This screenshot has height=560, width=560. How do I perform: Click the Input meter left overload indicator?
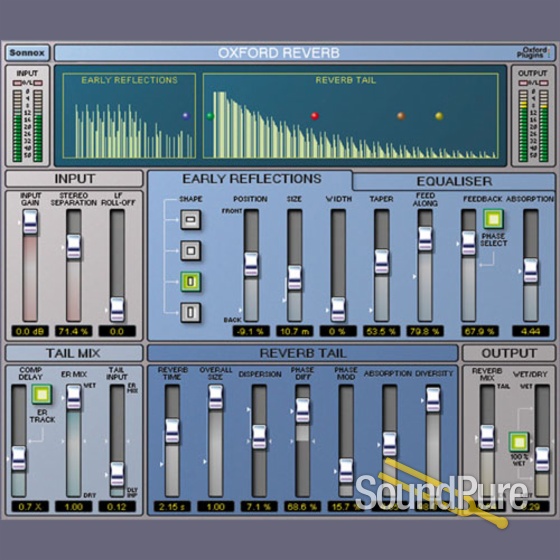(17, 83)
